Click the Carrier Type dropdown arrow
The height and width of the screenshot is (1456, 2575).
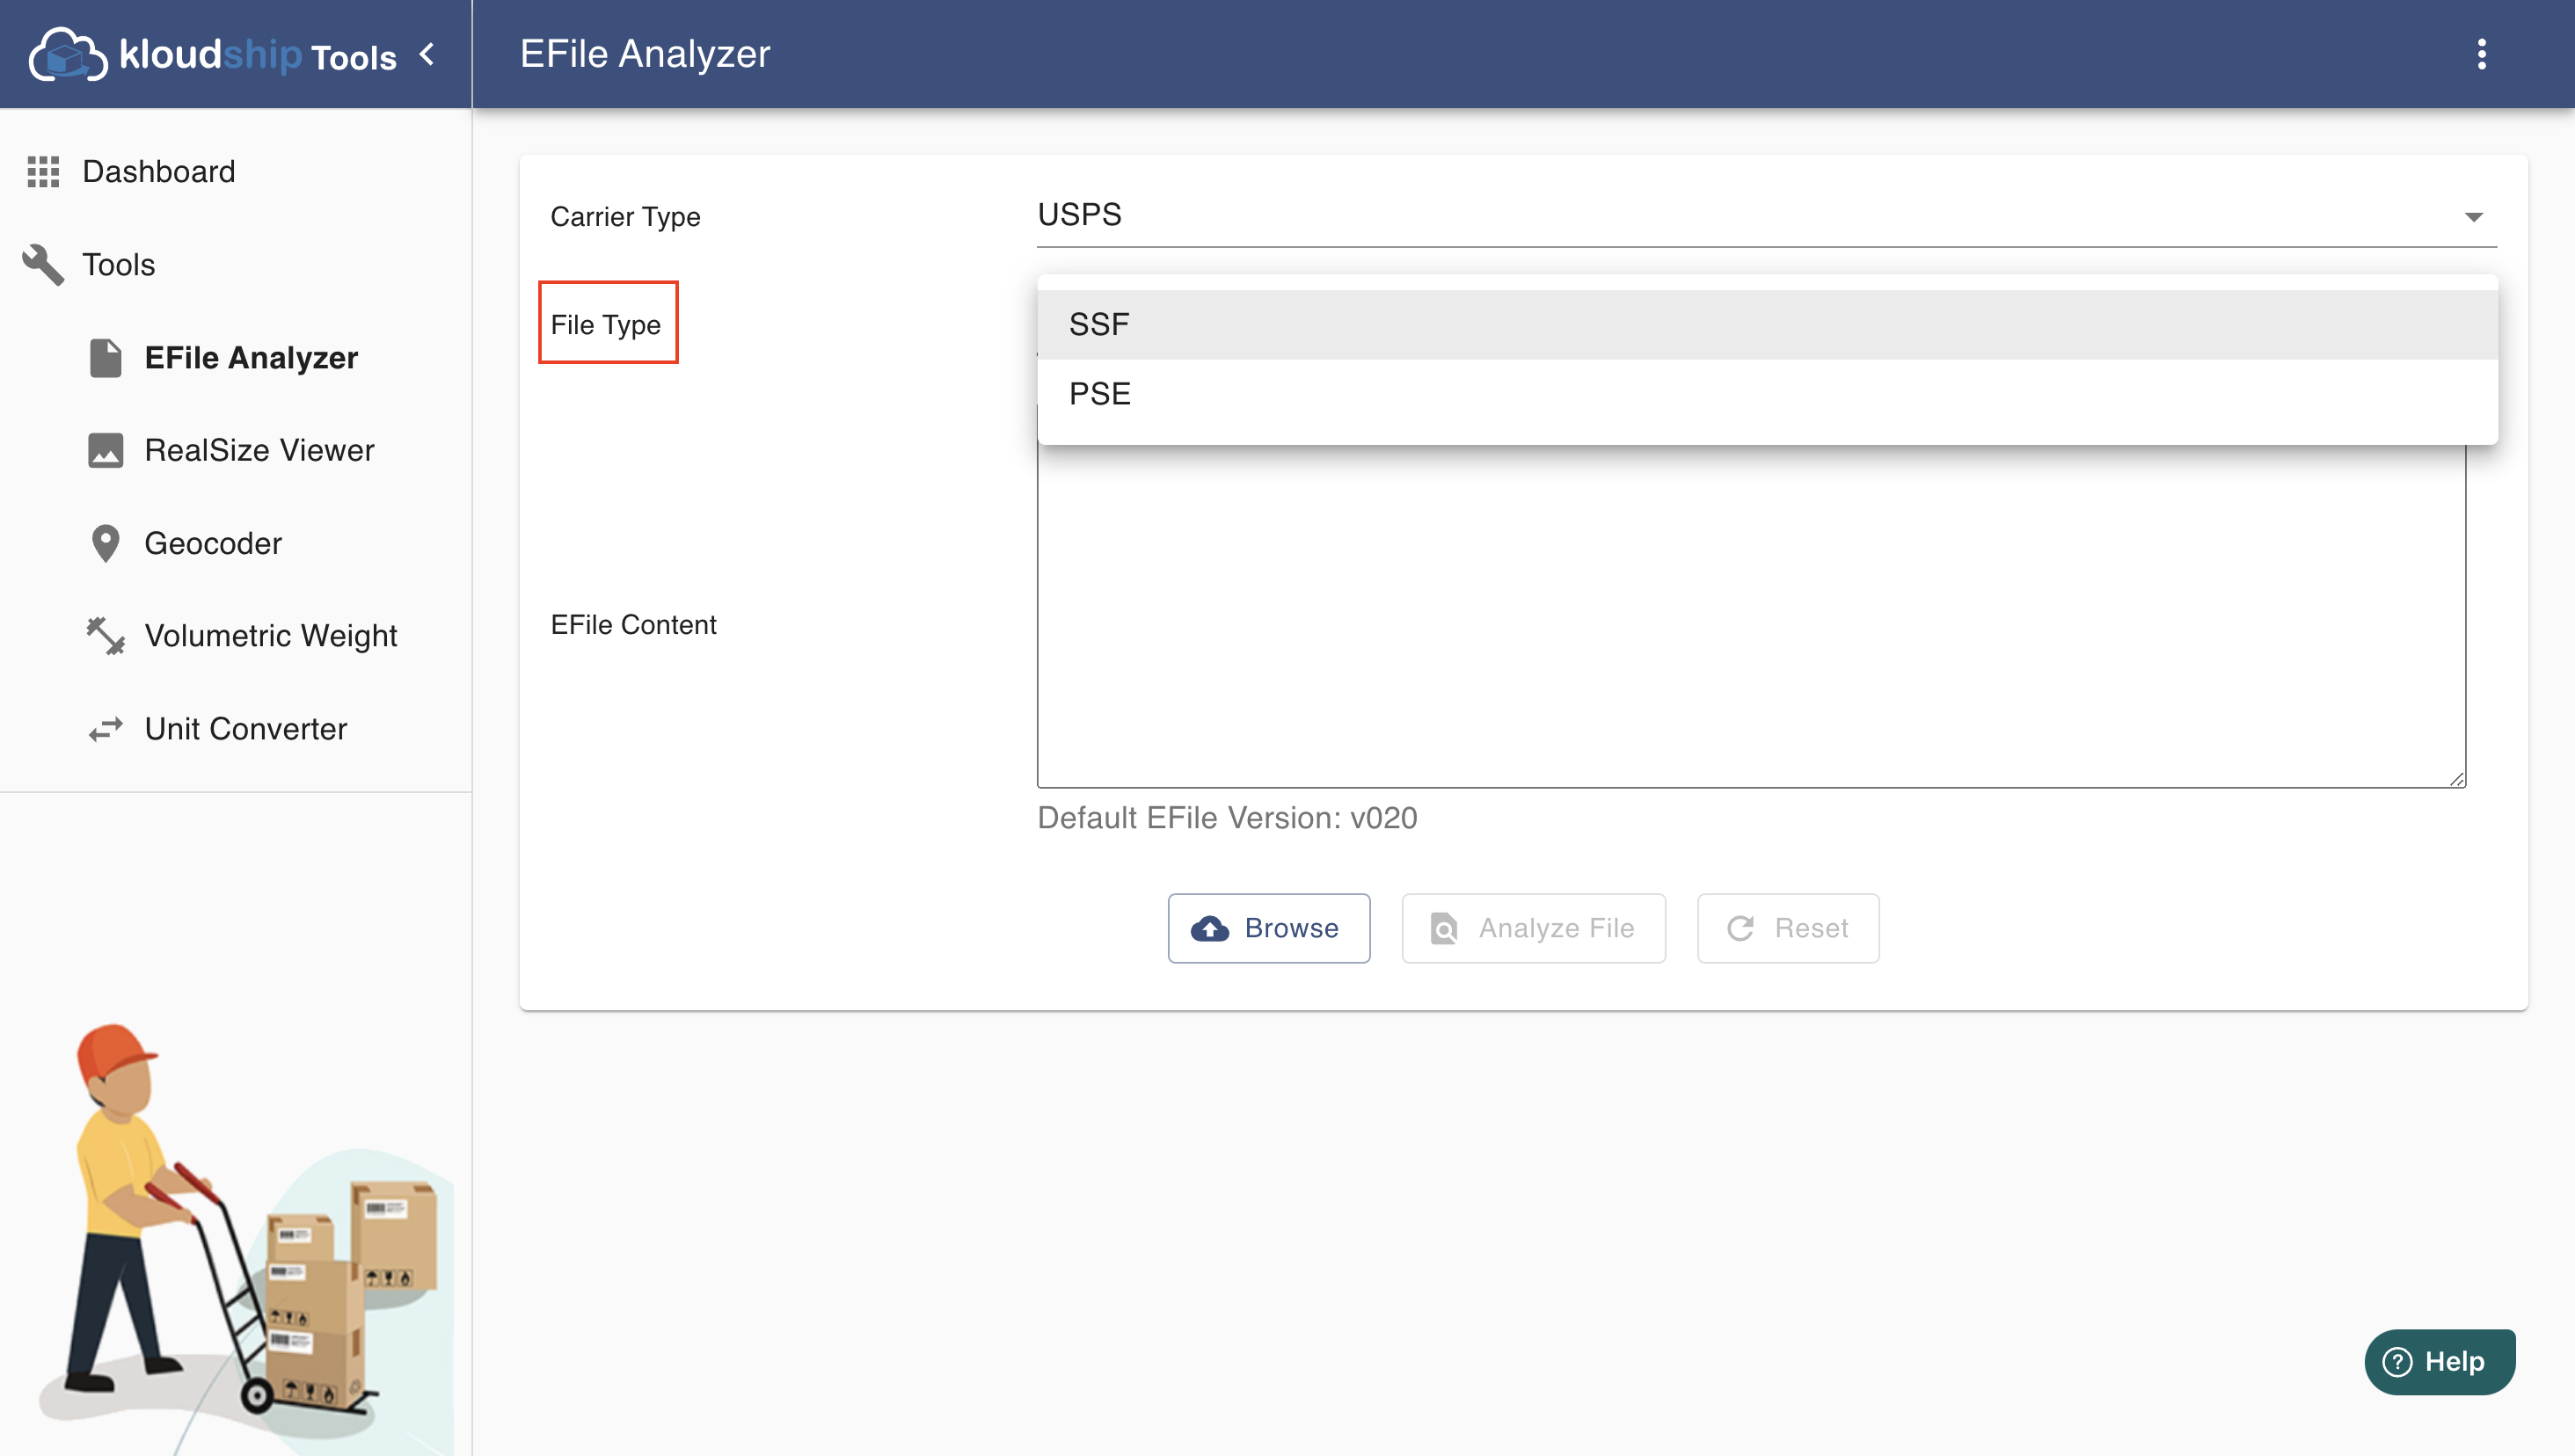(x=2473, y=217)
